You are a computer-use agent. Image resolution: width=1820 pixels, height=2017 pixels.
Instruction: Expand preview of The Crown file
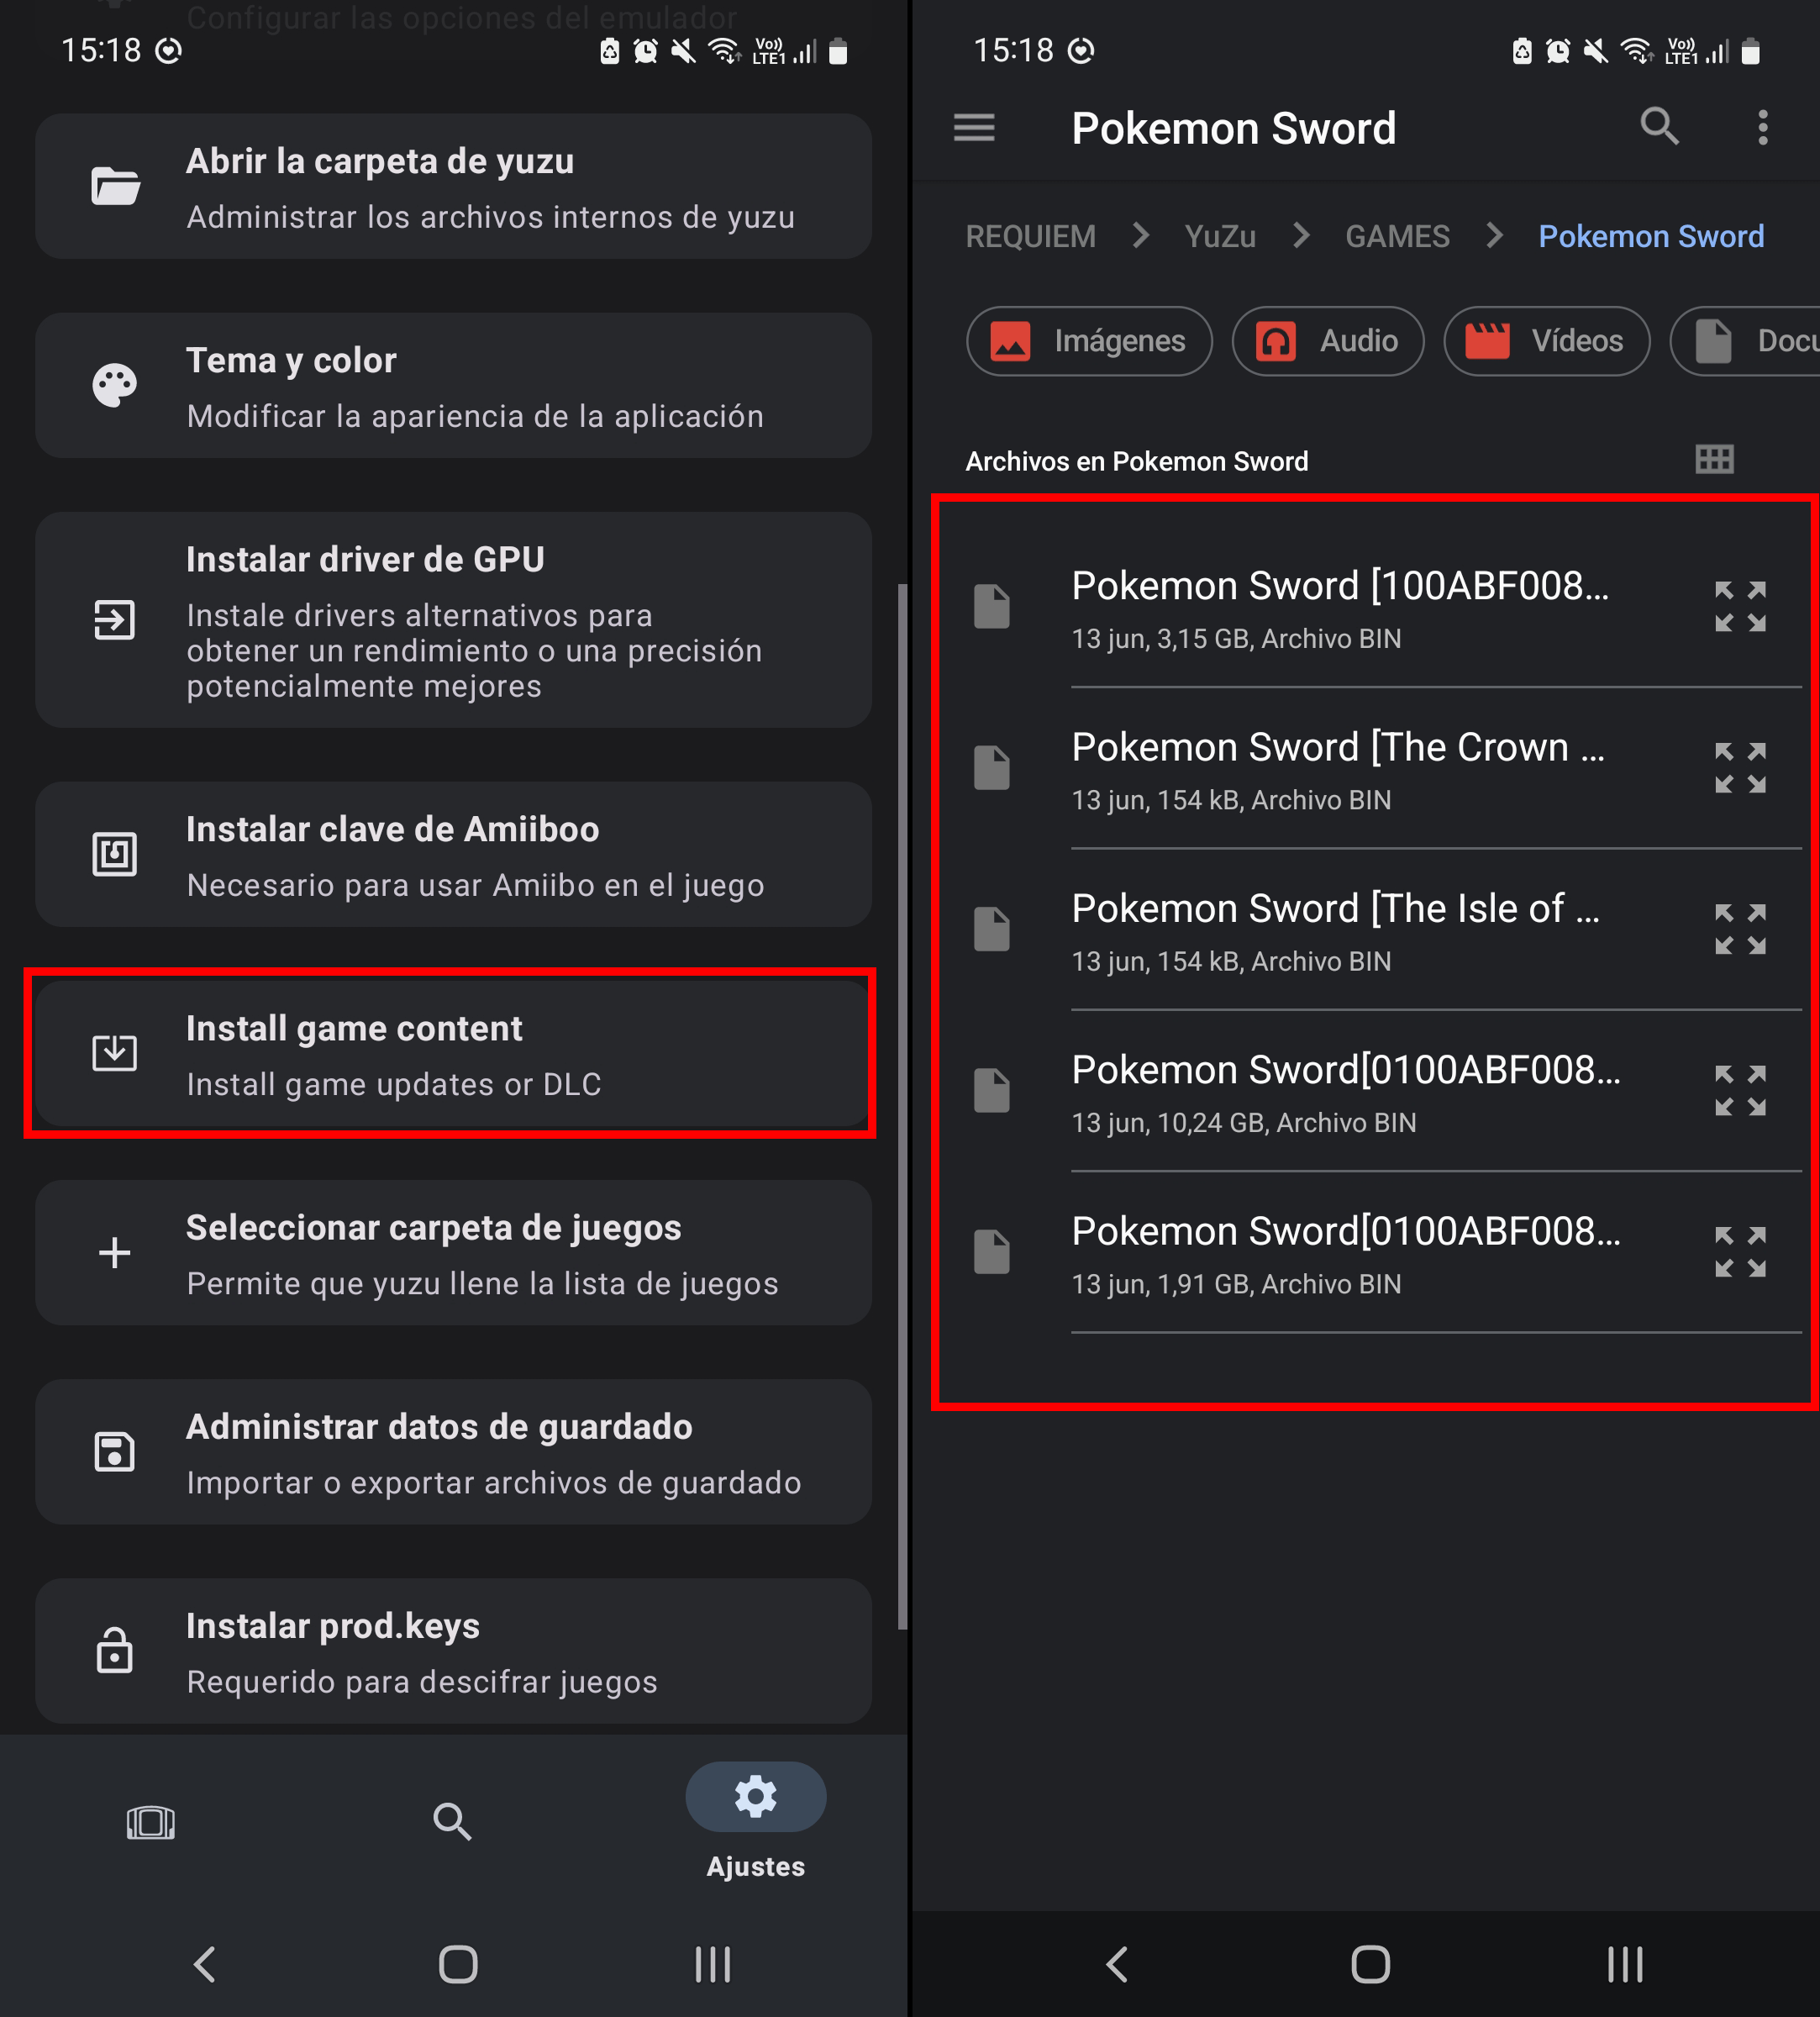1740,767
